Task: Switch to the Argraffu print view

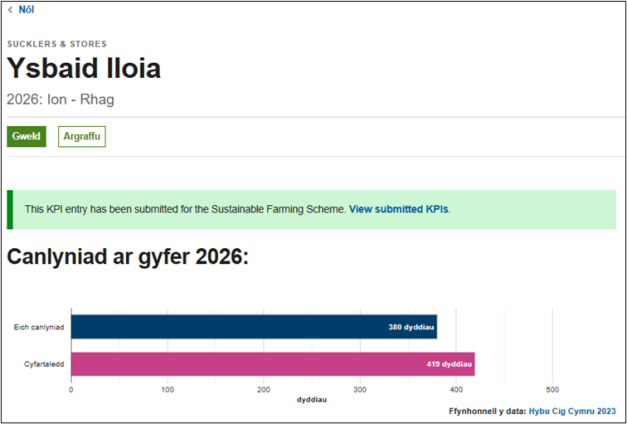Action: (82, 137)
